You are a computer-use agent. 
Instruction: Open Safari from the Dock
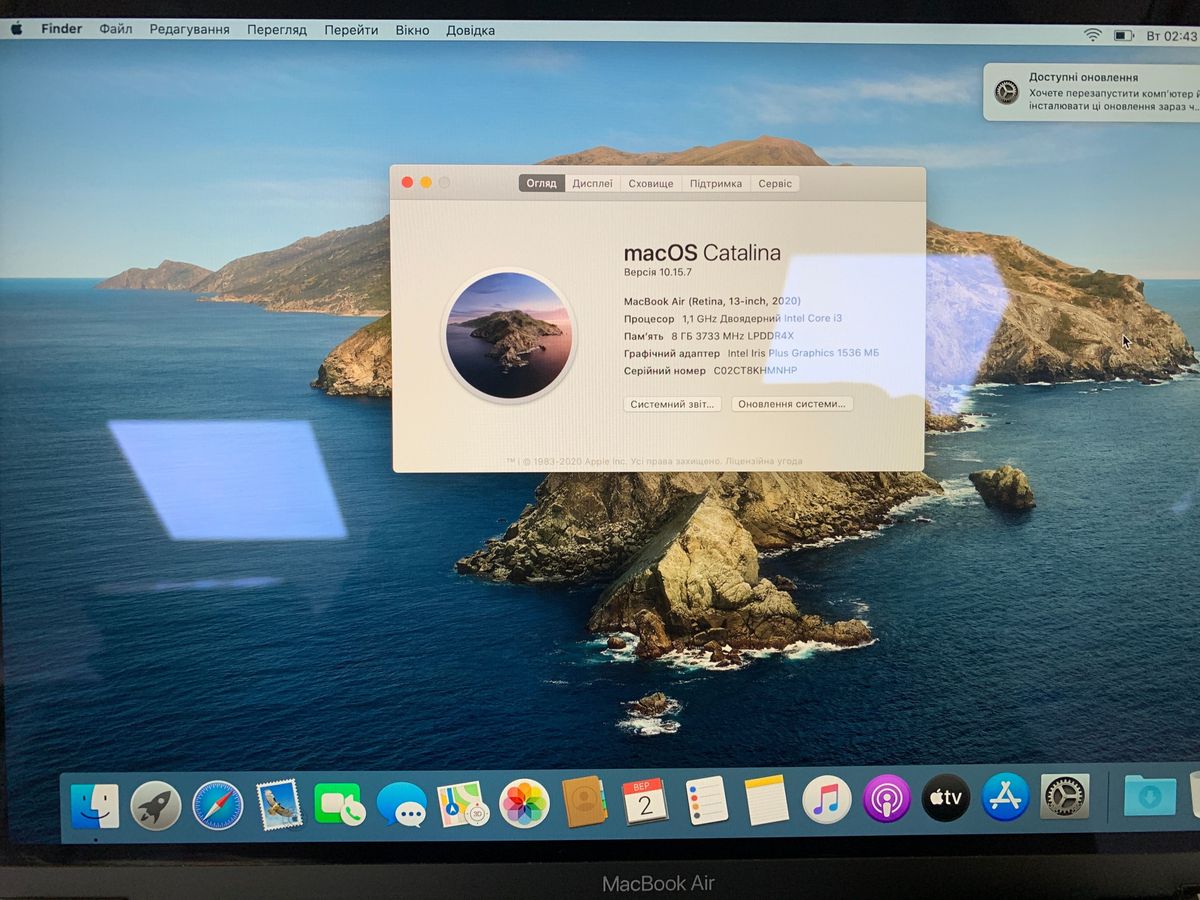point(218,804)
